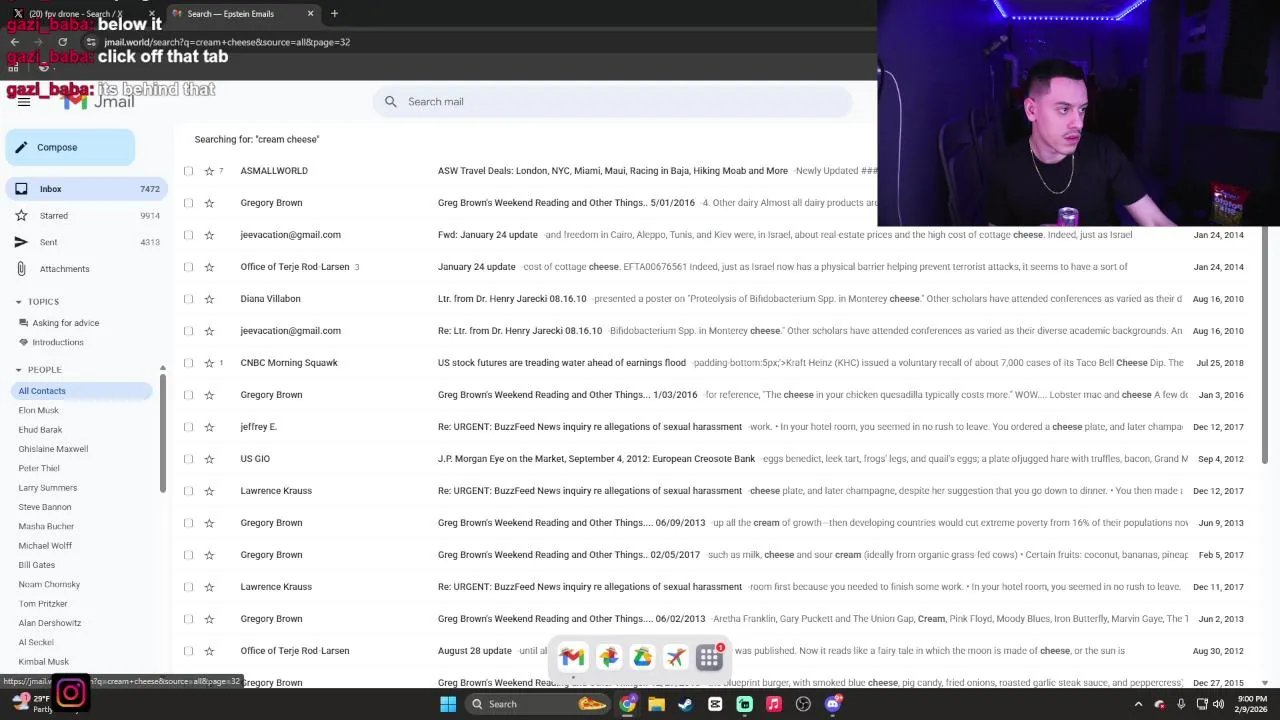This screenshot has height=720, width=1280.
Task: Star the Diana Villabon email
Action: [x=209, y=299]
